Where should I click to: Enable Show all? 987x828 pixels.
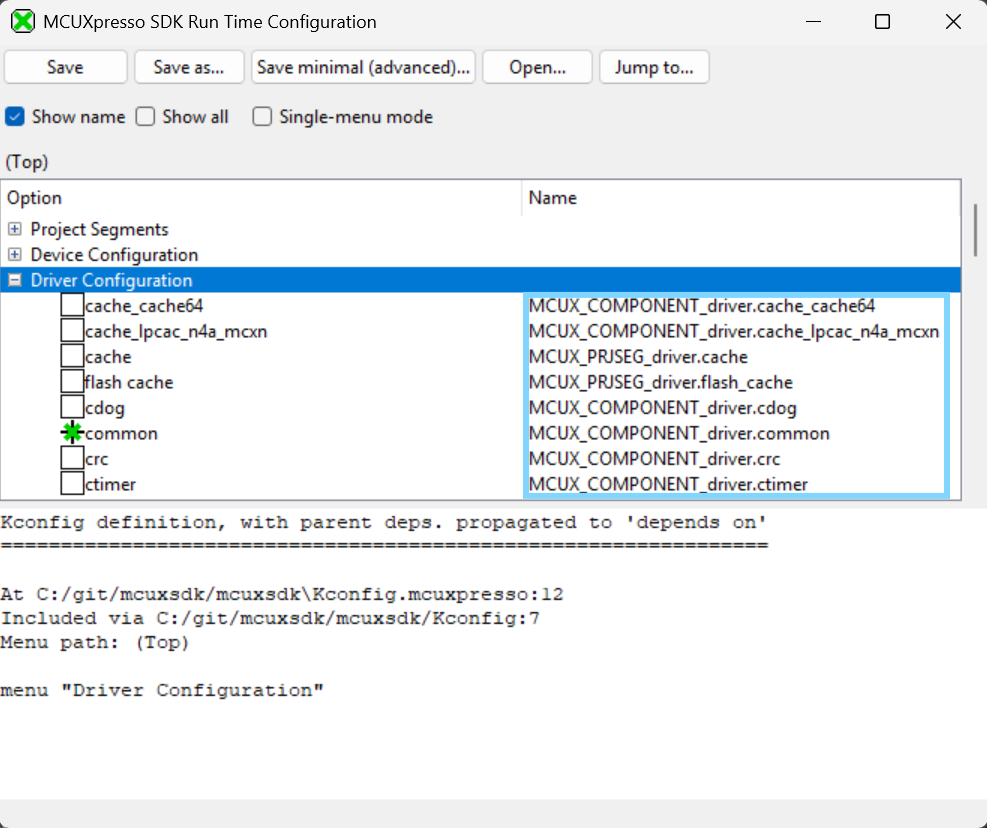click(x=144, y=116)
